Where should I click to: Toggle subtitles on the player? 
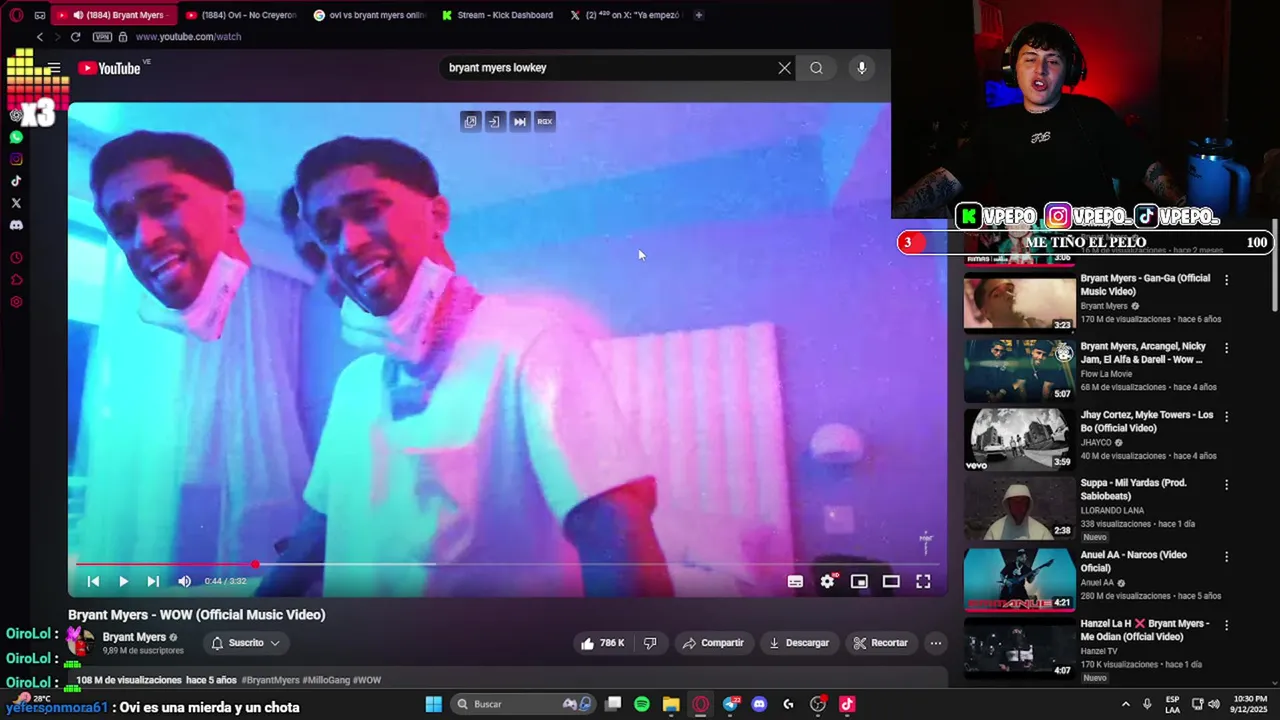click(x=795, y=581)
